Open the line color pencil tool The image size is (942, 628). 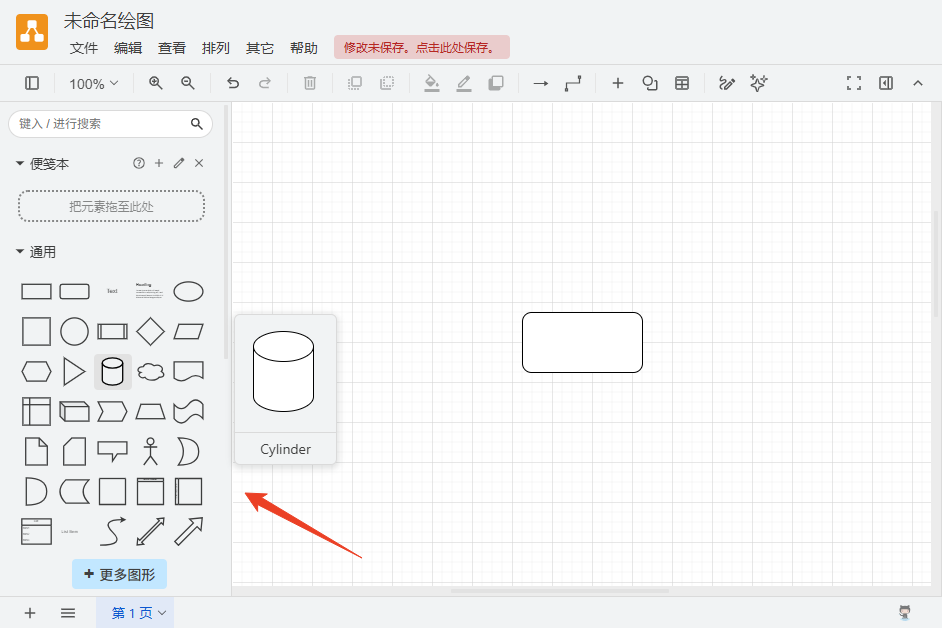(464, 83)
